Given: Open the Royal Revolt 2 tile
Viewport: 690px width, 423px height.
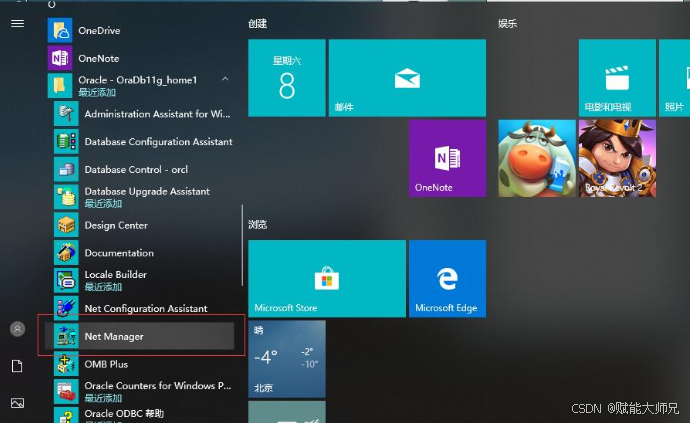Looking at the screenshot, I should click(x=617, y=158).
